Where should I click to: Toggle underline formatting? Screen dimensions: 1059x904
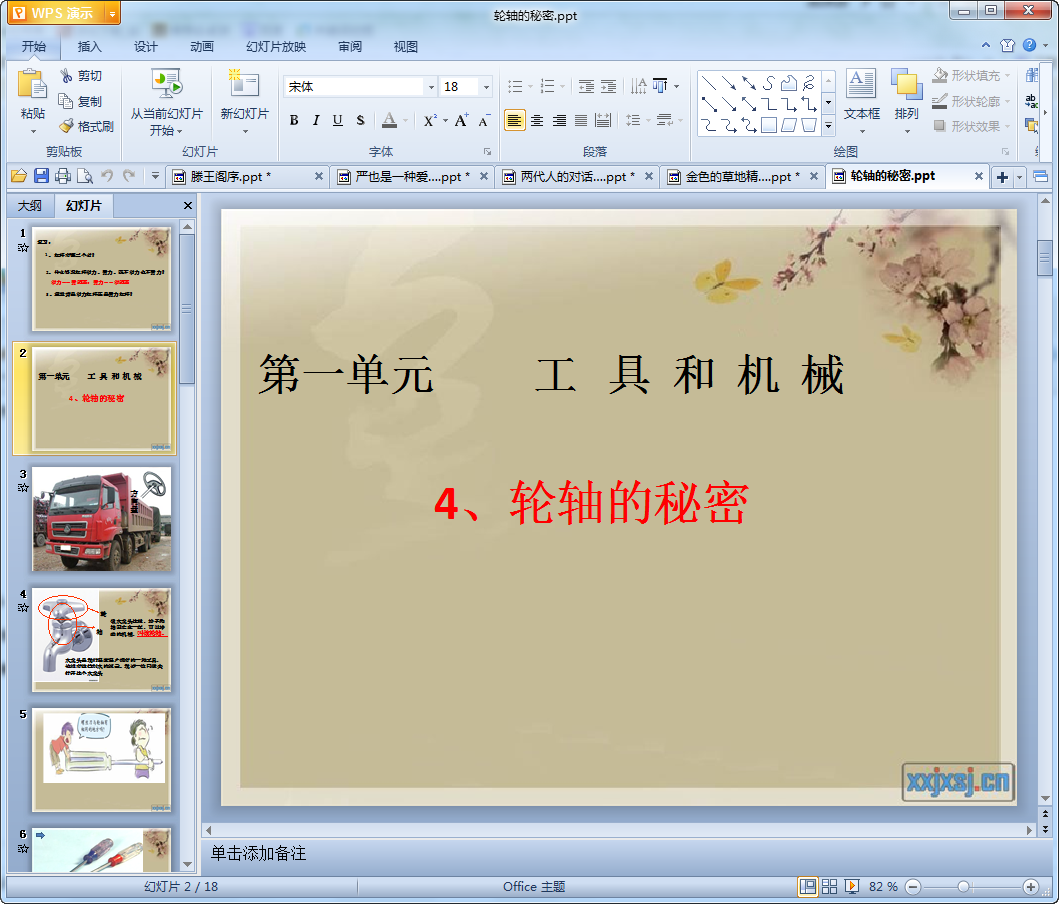[x=338, y=120]
